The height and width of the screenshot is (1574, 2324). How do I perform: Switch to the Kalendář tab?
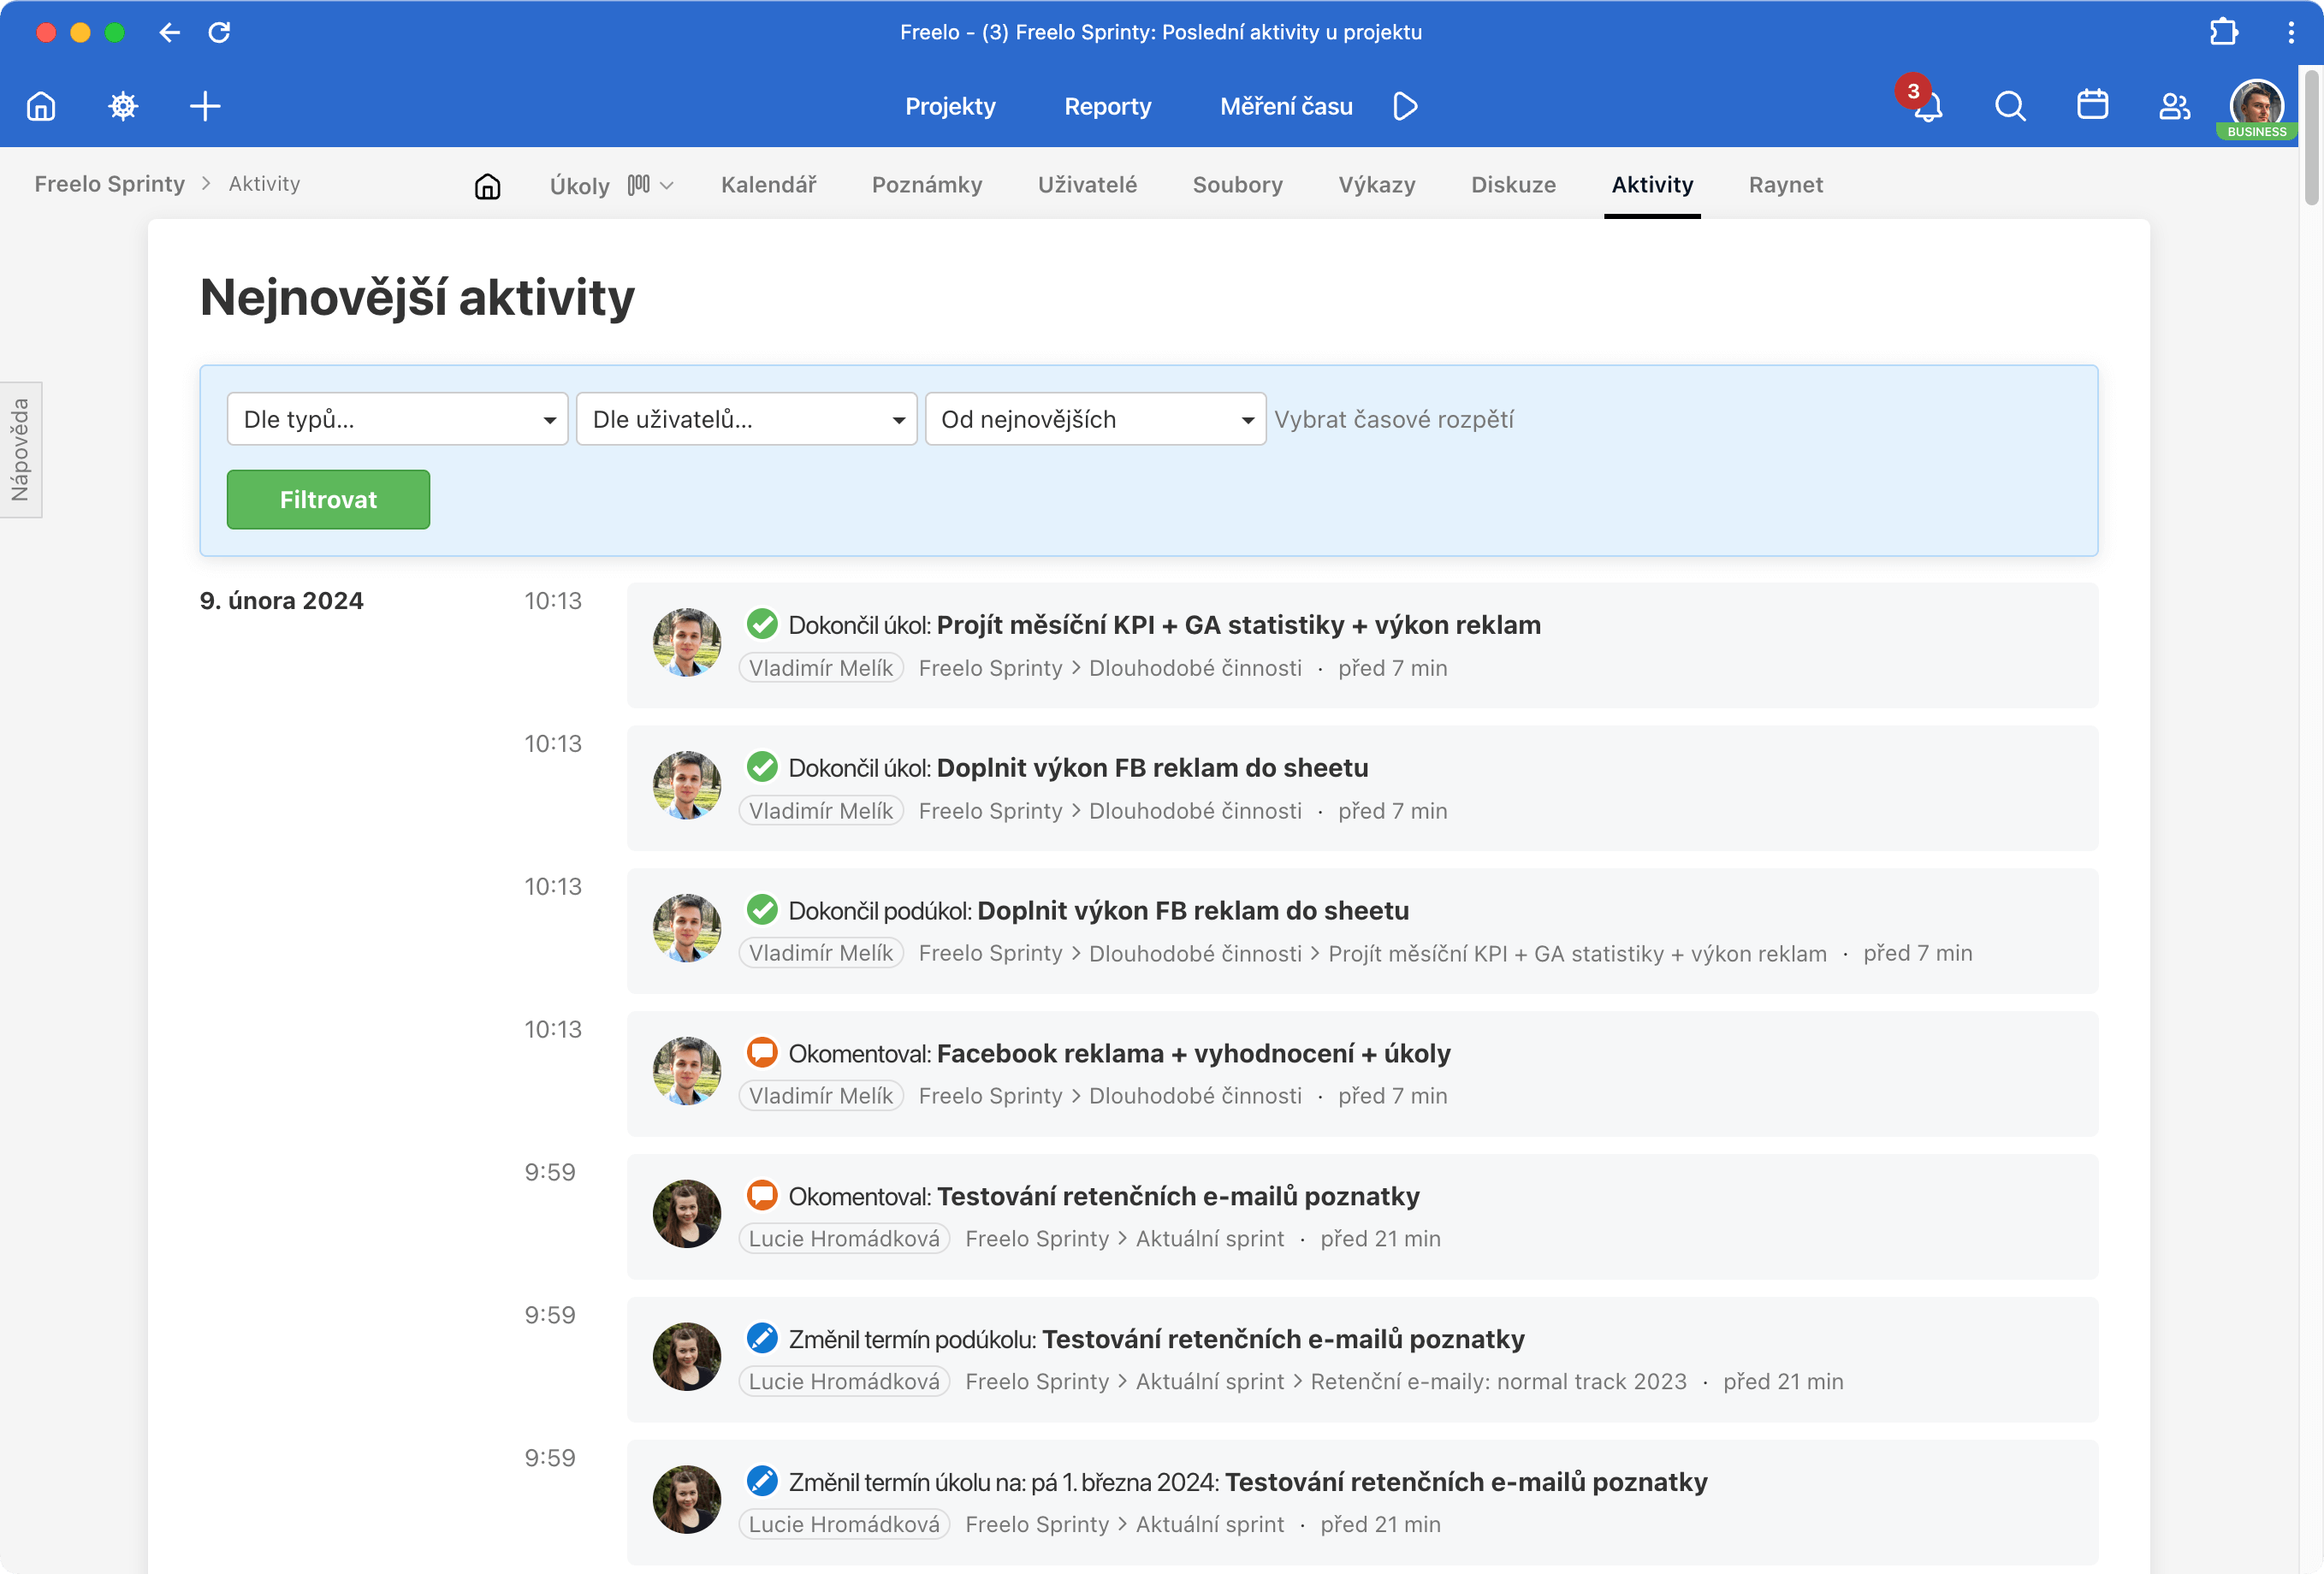(768, 185)
